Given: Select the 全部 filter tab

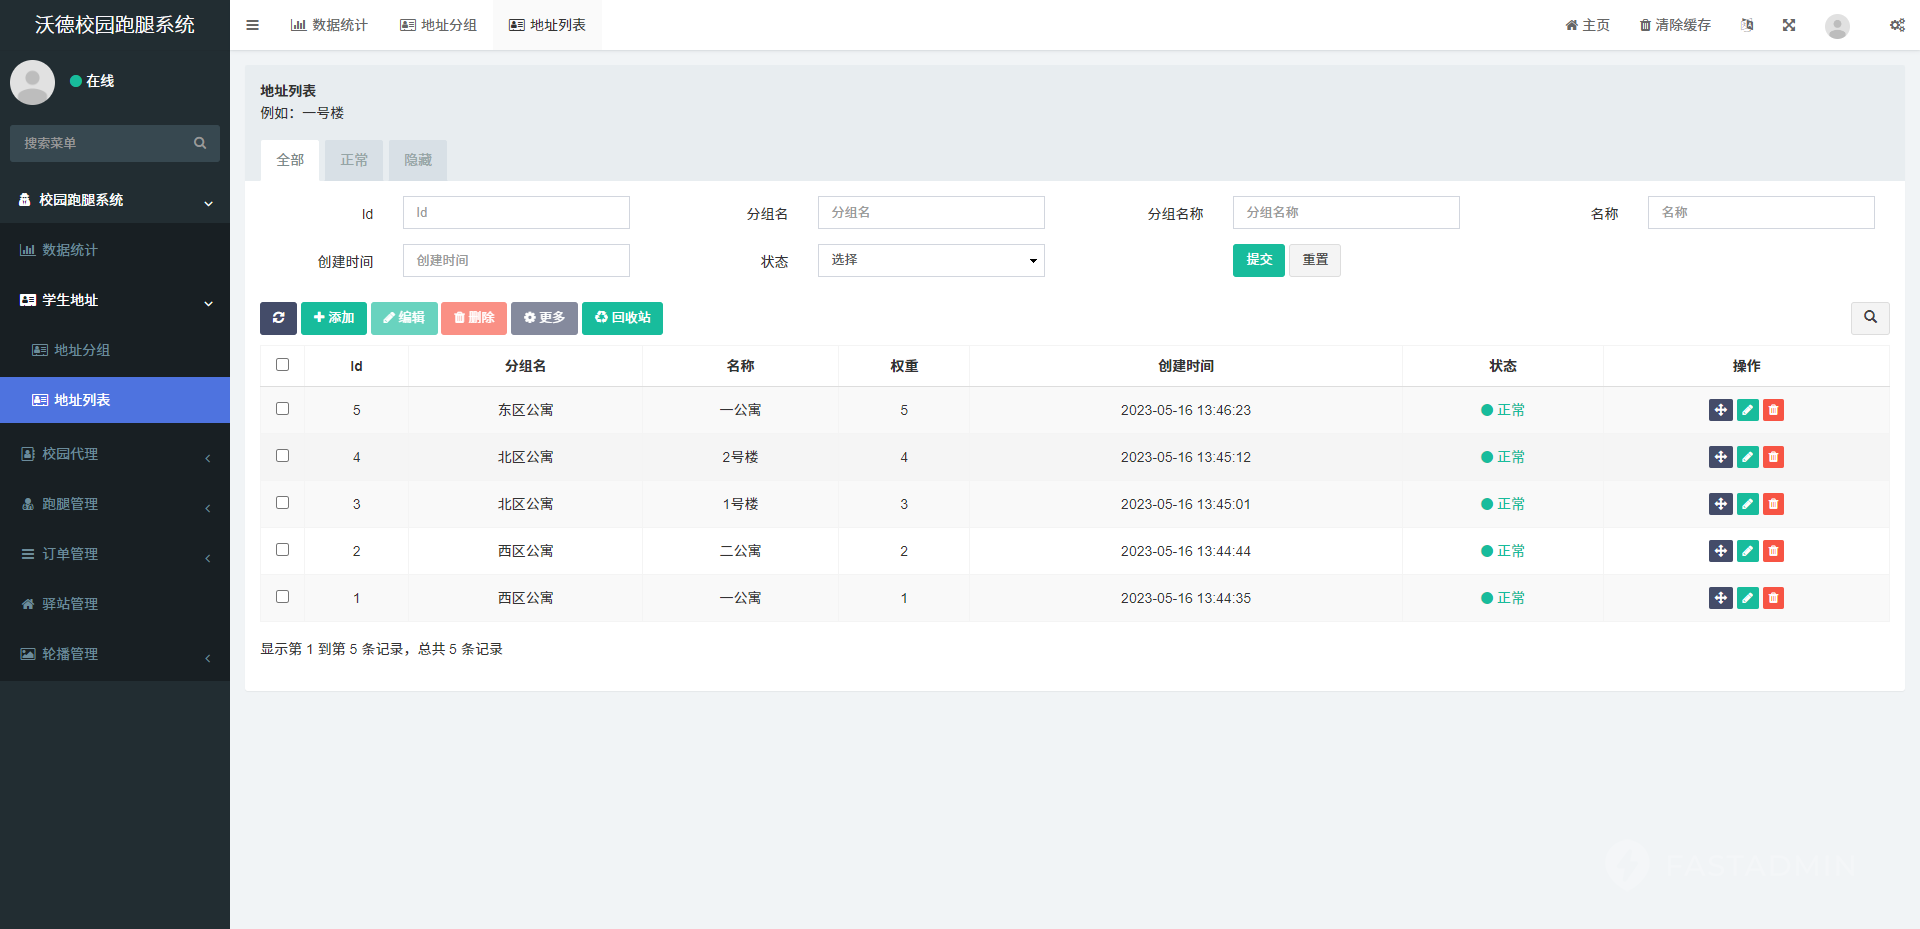Looking at the screenshot, I should [x=290, y=160].
